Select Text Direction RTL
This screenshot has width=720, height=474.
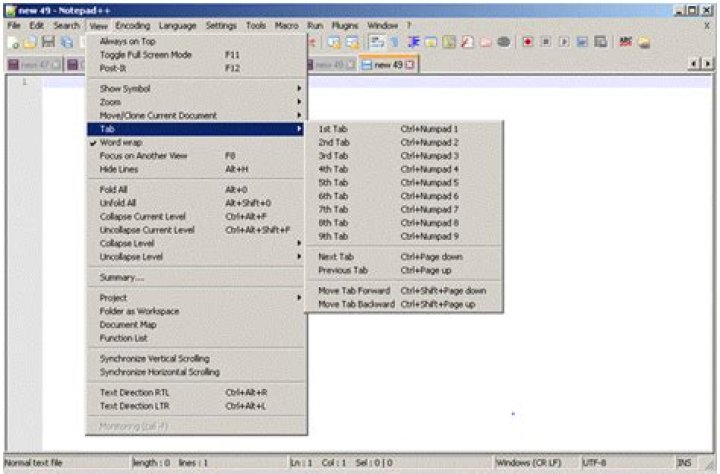pos(197,393)
